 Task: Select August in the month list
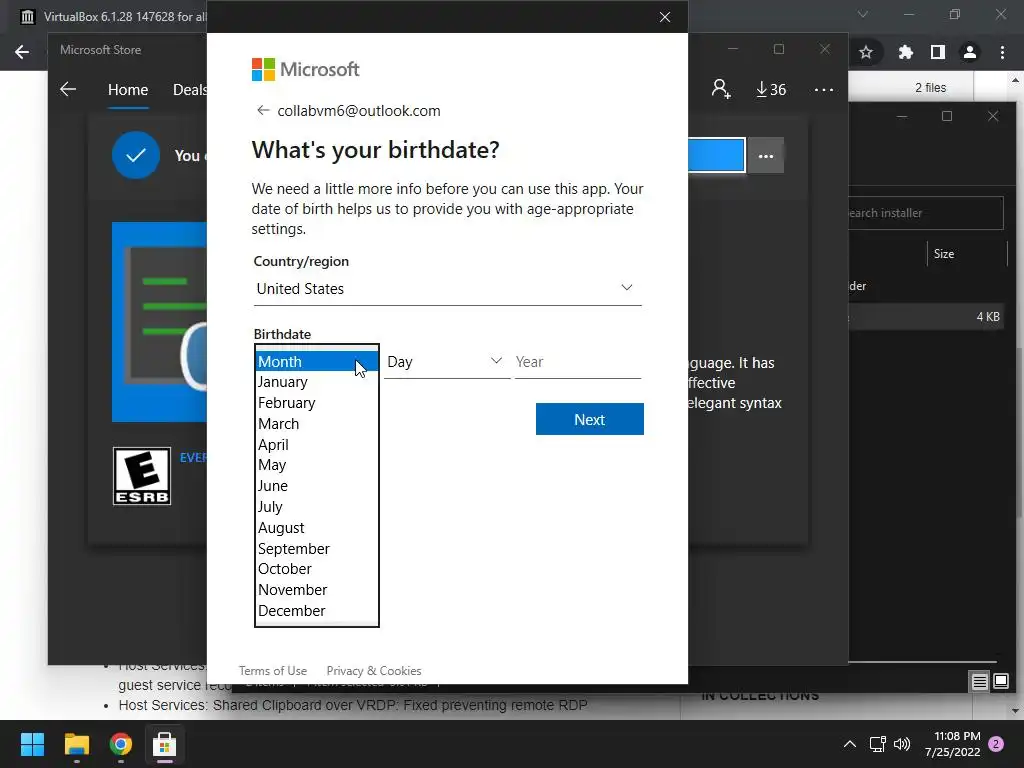click(x=316, y=528)
